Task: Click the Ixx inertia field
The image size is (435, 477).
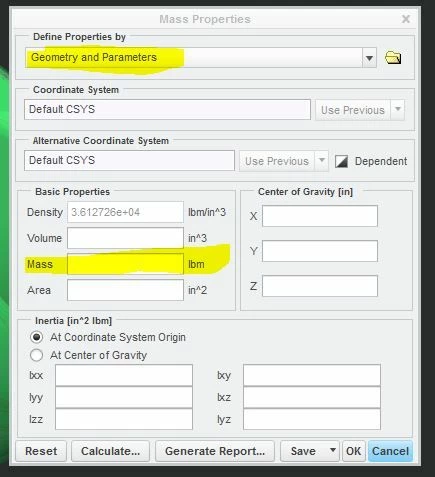Action: click(124, 375)
